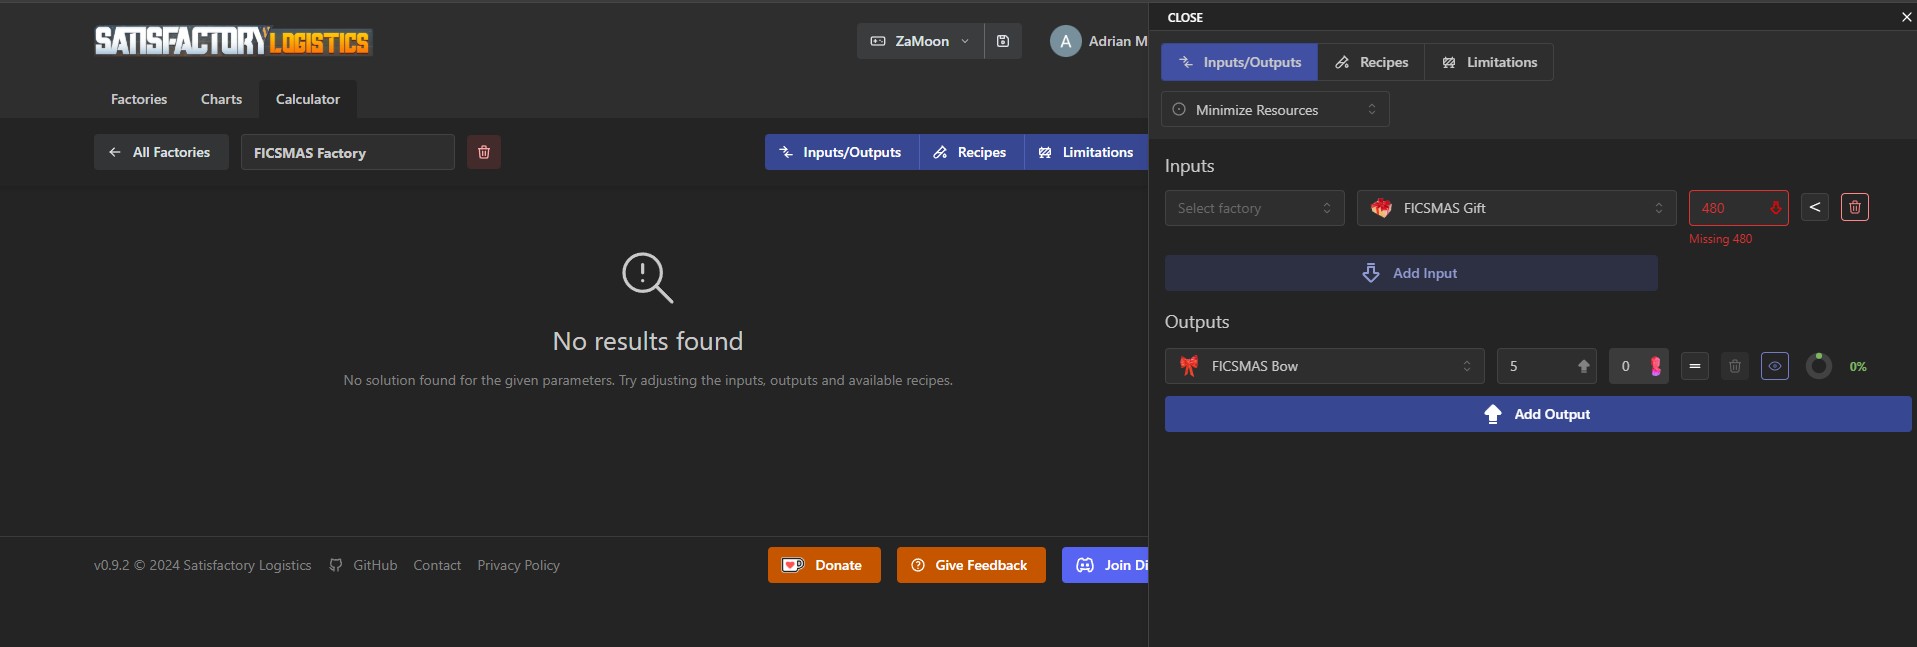The height and width of the screenshot is (647, 1917).
Task: Click the 0% circular progress indicator
Action: 1818,366
